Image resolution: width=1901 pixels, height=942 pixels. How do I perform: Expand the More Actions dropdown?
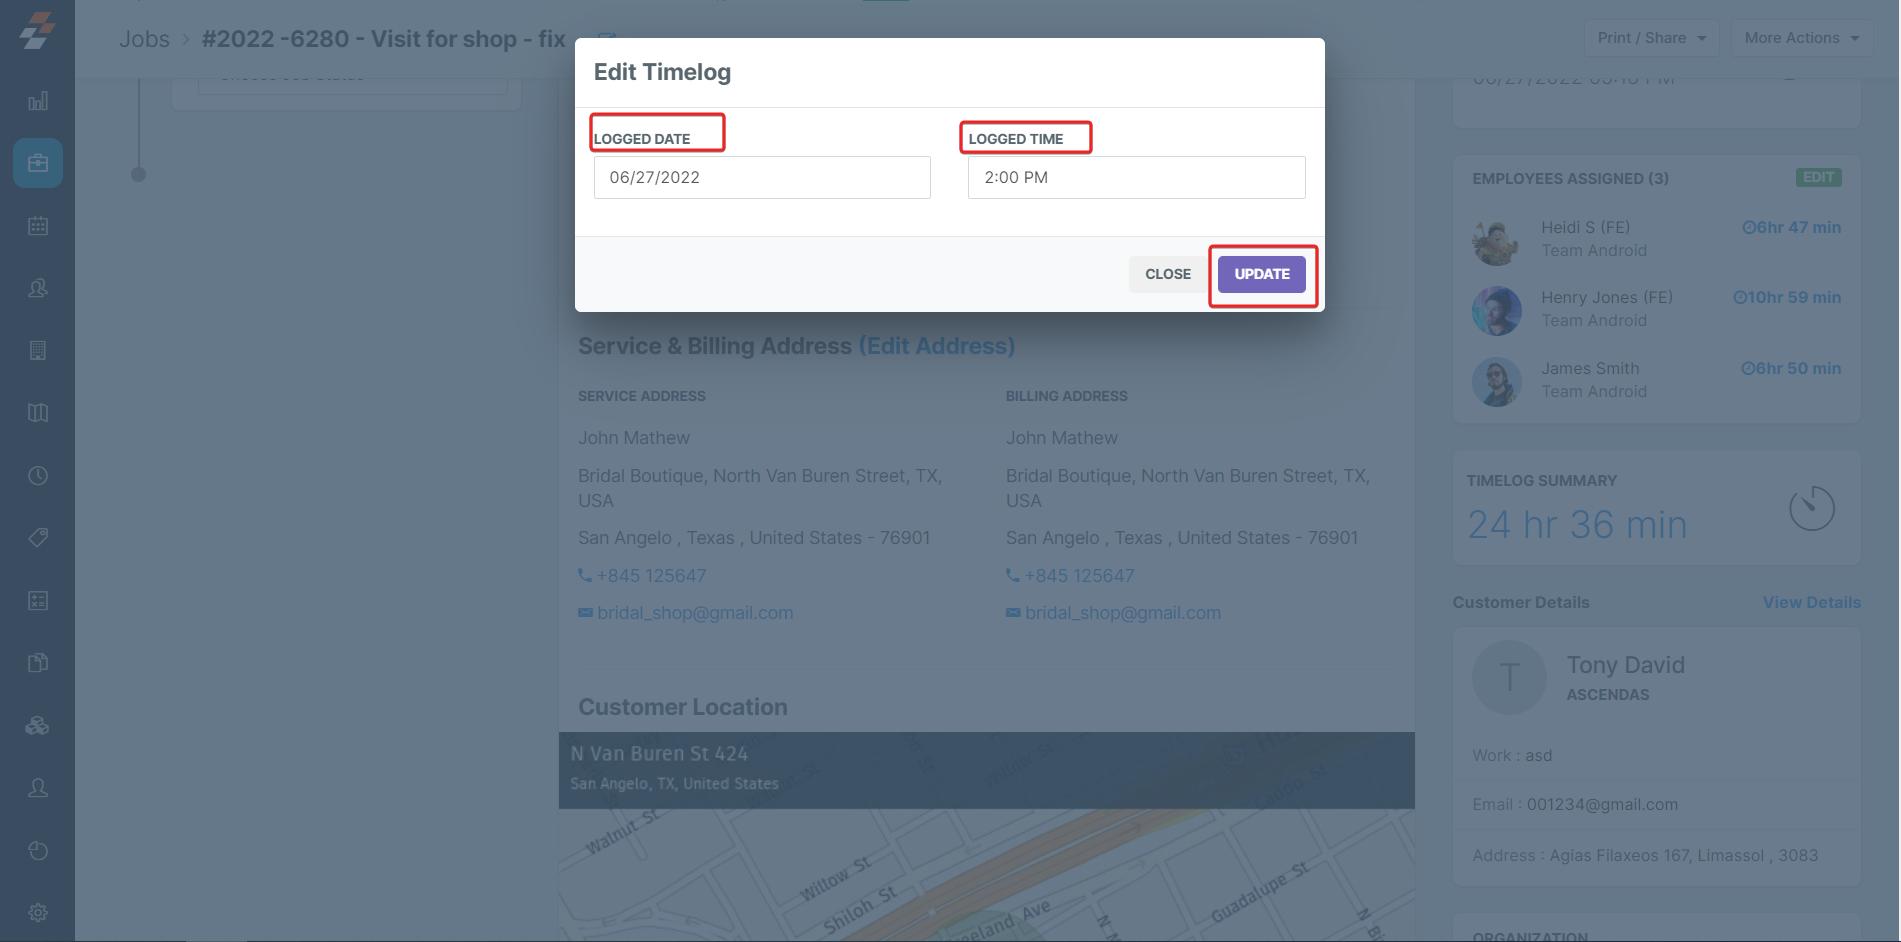[x=1801, y=38]
